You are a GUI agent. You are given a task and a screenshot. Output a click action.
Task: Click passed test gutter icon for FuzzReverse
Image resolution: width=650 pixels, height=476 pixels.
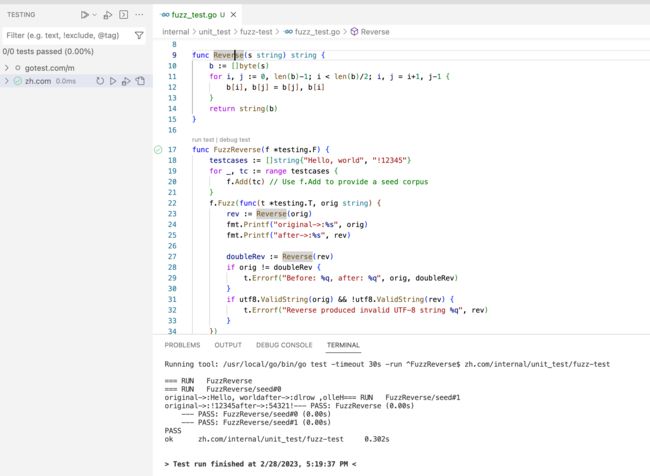159,149
